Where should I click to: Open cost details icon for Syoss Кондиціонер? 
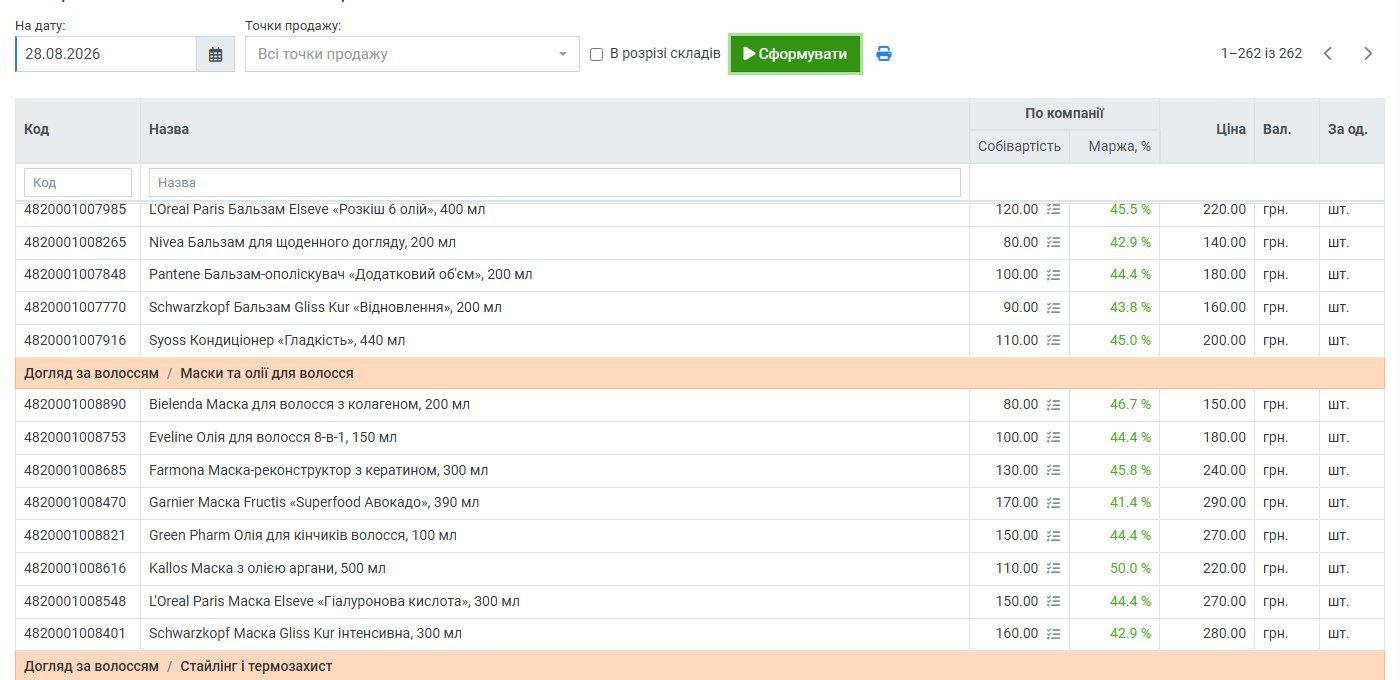click(1053, 341)
